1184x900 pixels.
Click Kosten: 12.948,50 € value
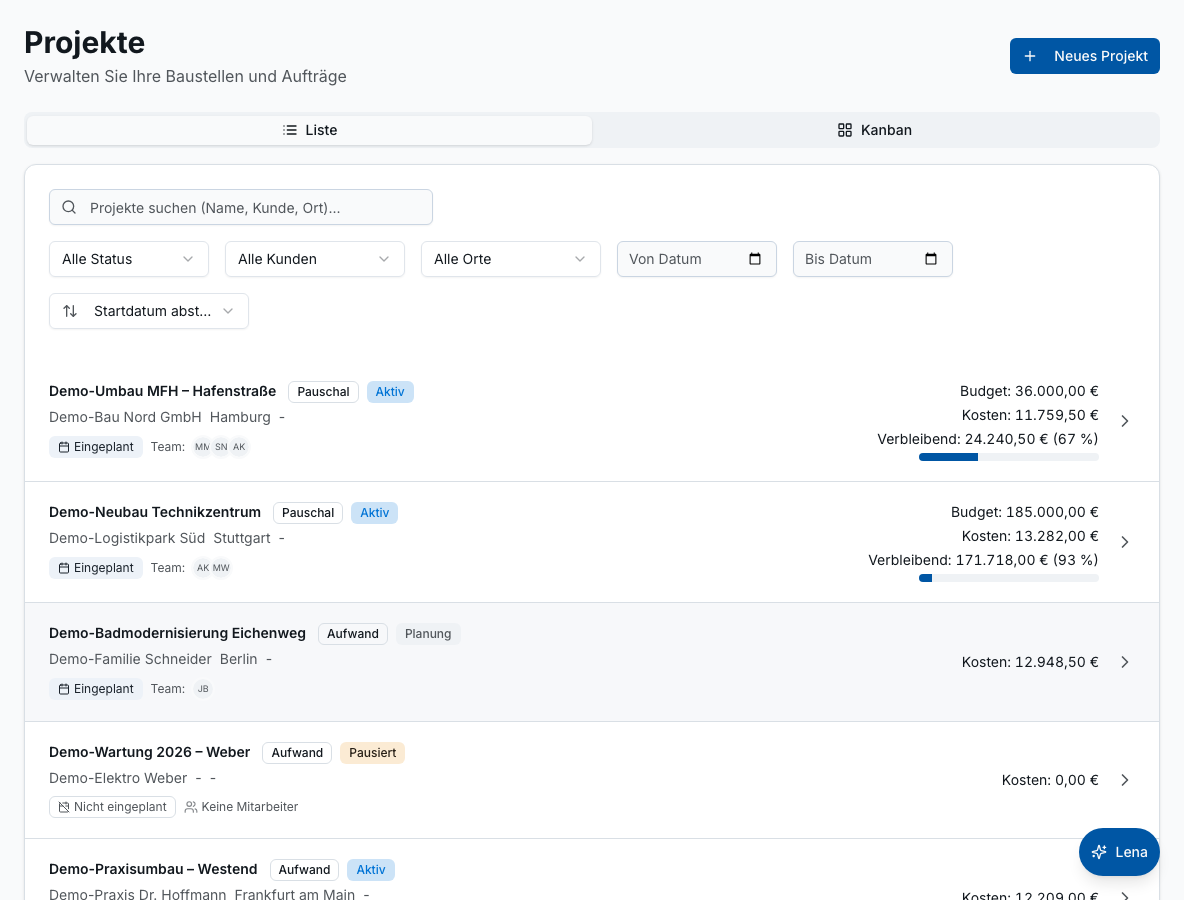[x=1030, y=662]
